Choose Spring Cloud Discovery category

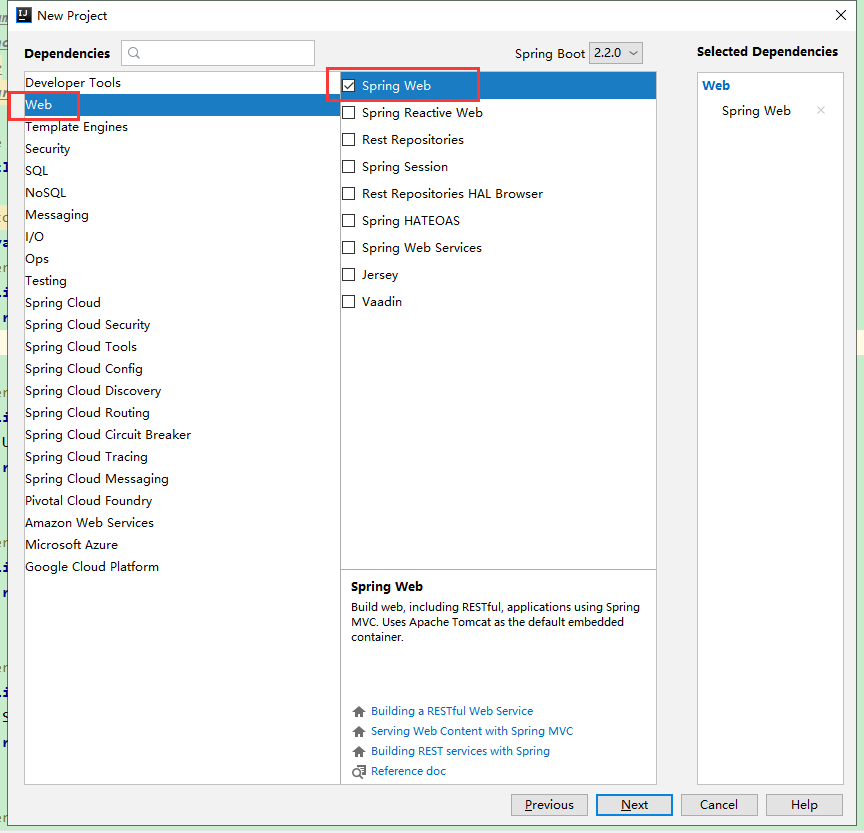182,391
